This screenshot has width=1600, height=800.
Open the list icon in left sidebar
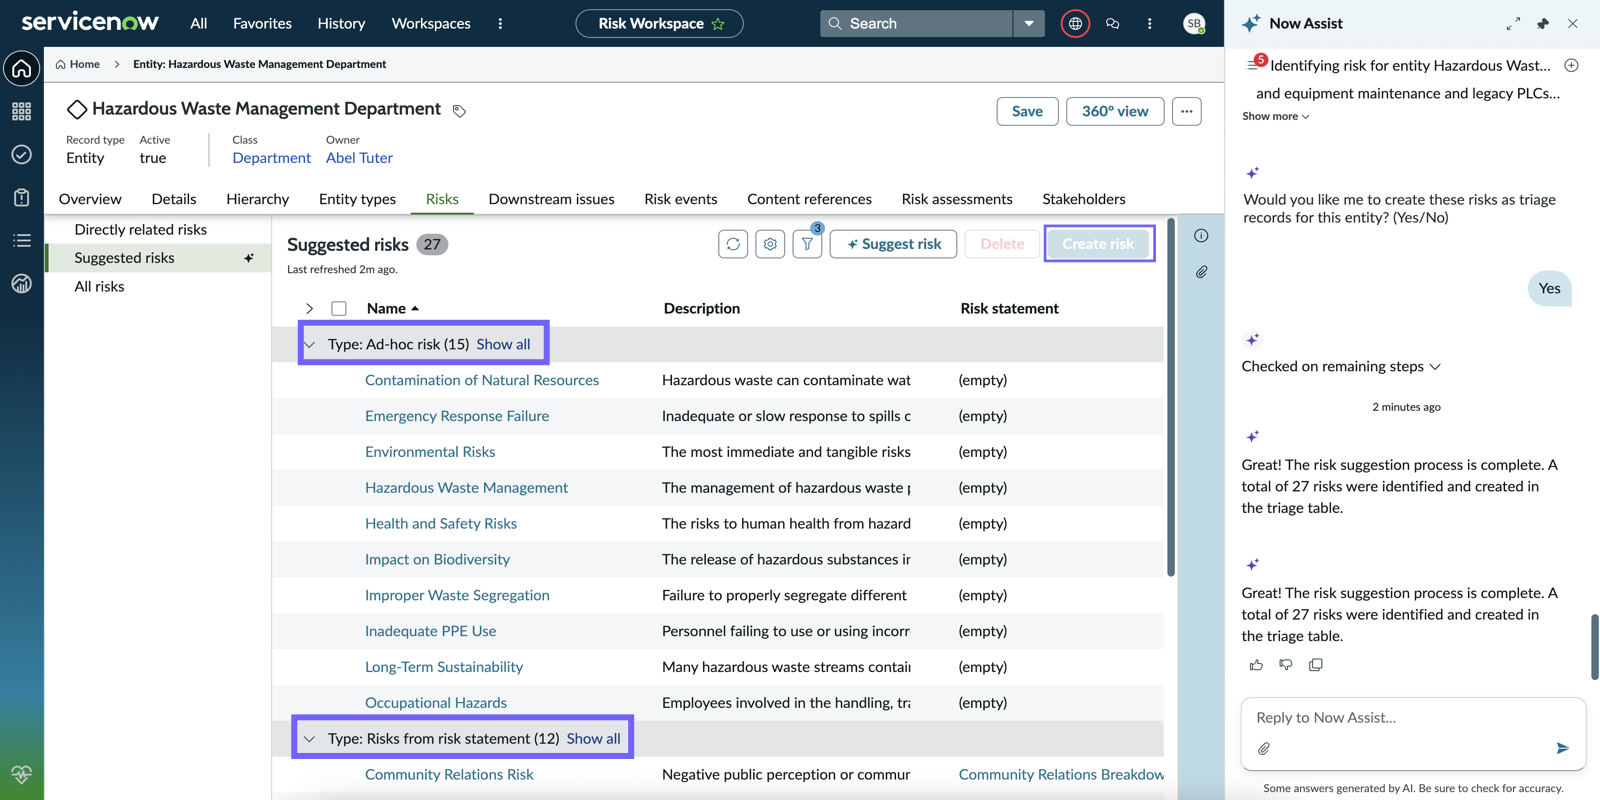(x=21, y=240)
